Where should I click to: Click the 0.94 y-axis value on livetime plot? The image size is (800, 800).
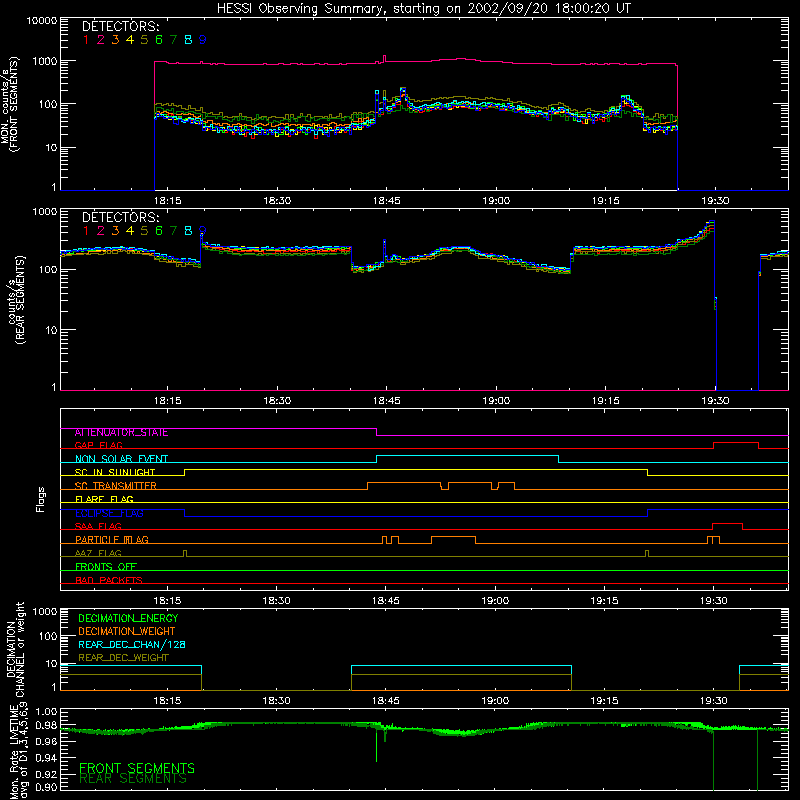coord(46,758)
